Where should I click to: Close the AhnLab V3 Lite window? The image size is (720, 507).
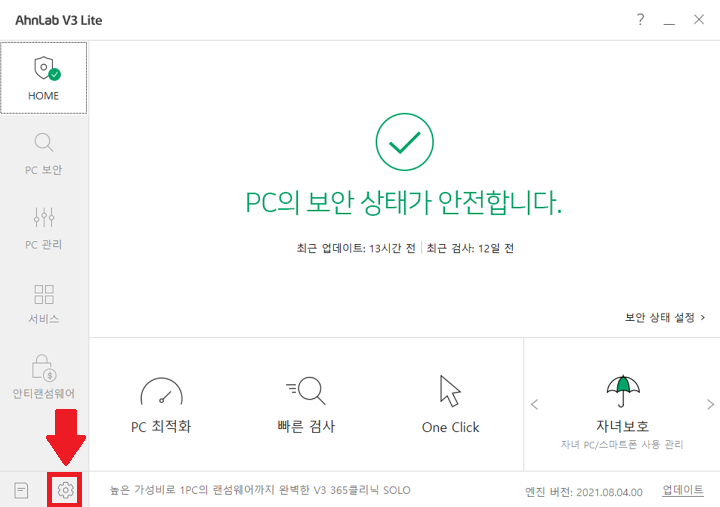pyautogui.click(x=699, y=19)
